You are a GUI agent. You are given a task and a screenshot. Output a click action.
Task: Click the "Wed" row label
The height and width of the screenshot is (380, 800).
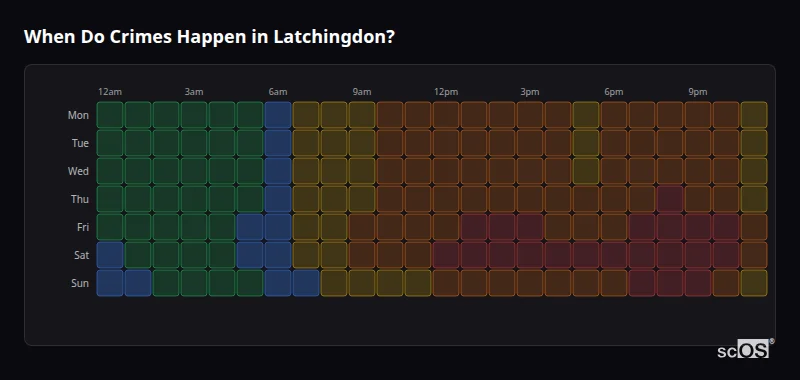(78, 171)
